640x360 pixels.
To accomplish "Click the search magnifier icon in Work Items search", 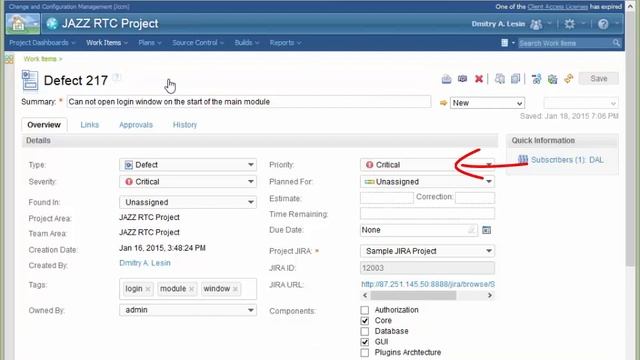I will click(616, 43).
